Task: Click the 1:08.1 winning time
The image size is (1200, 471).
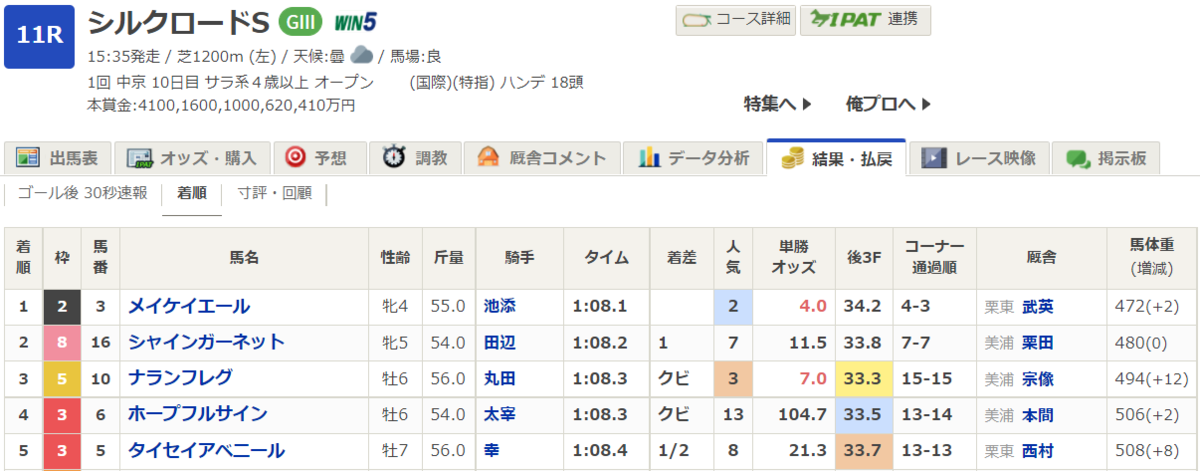Action: pyautogui.click(x=599, y=306)
